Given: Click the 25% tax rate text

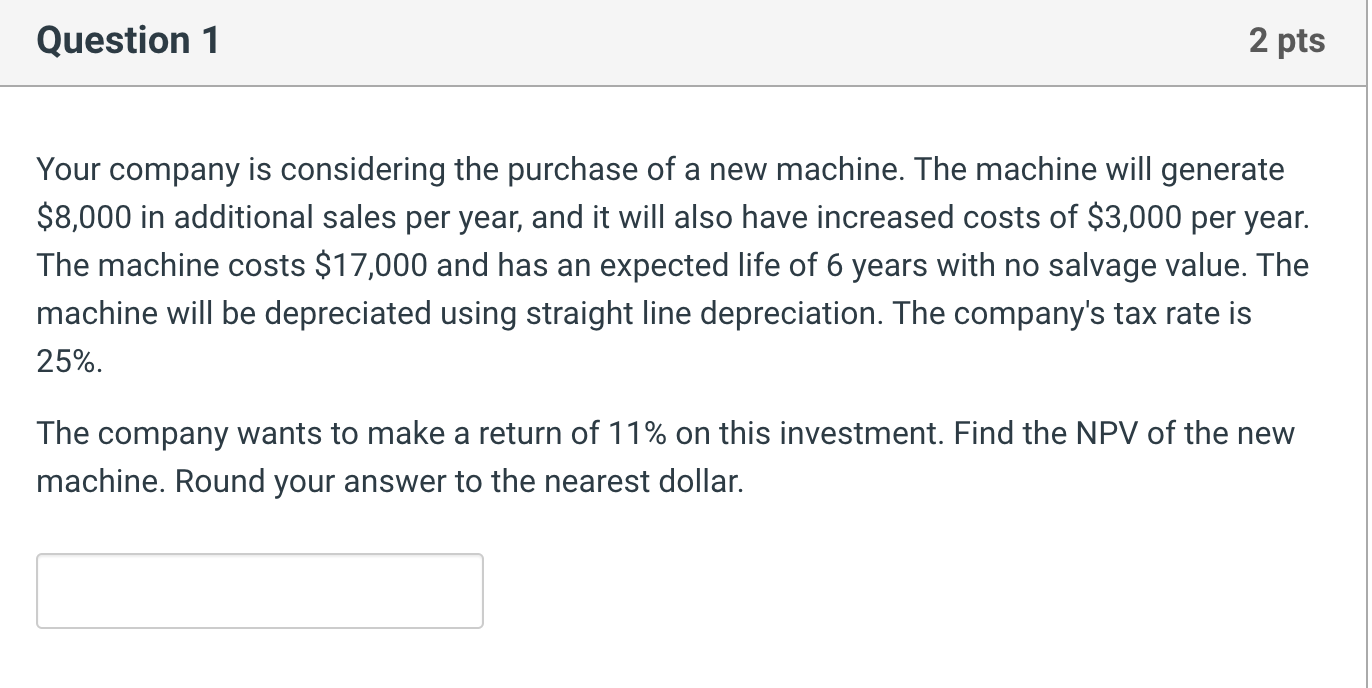Looking at the screenshot, I should tap(66, 361).
